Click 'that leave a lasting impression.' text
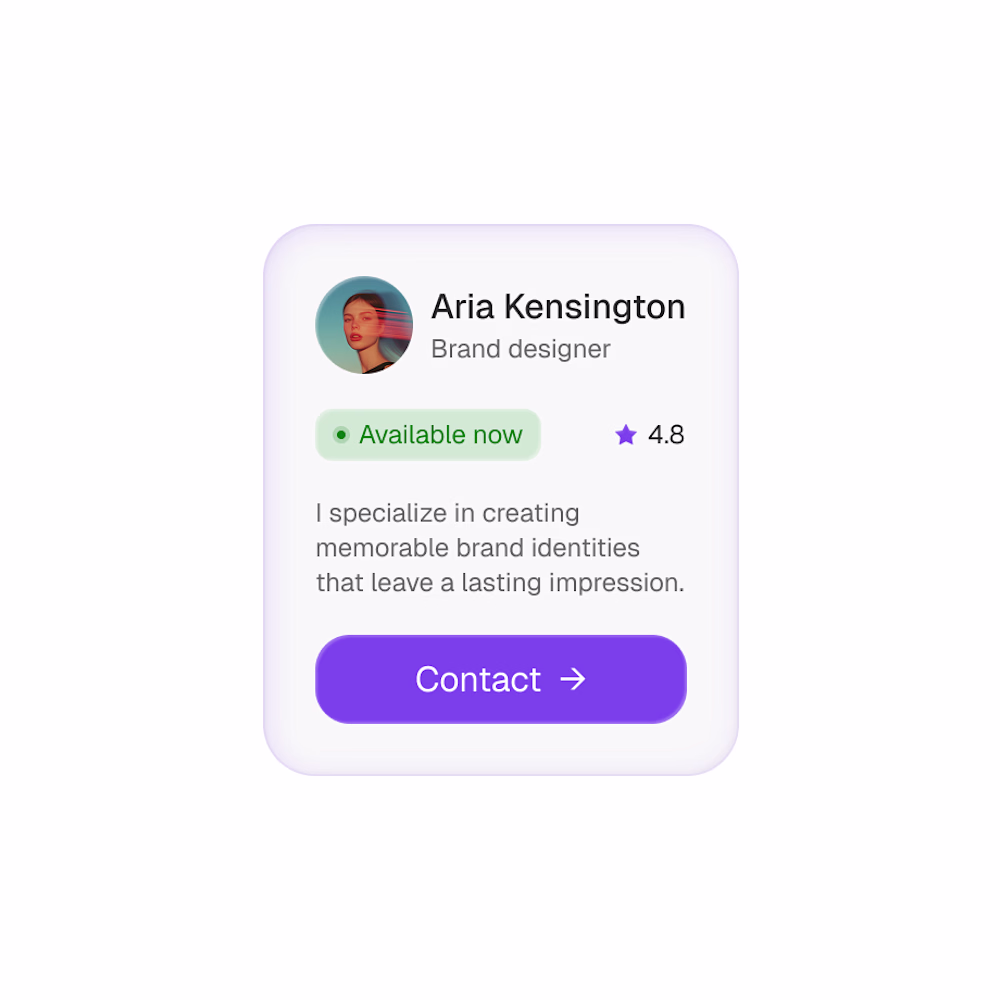 (500, 583)
